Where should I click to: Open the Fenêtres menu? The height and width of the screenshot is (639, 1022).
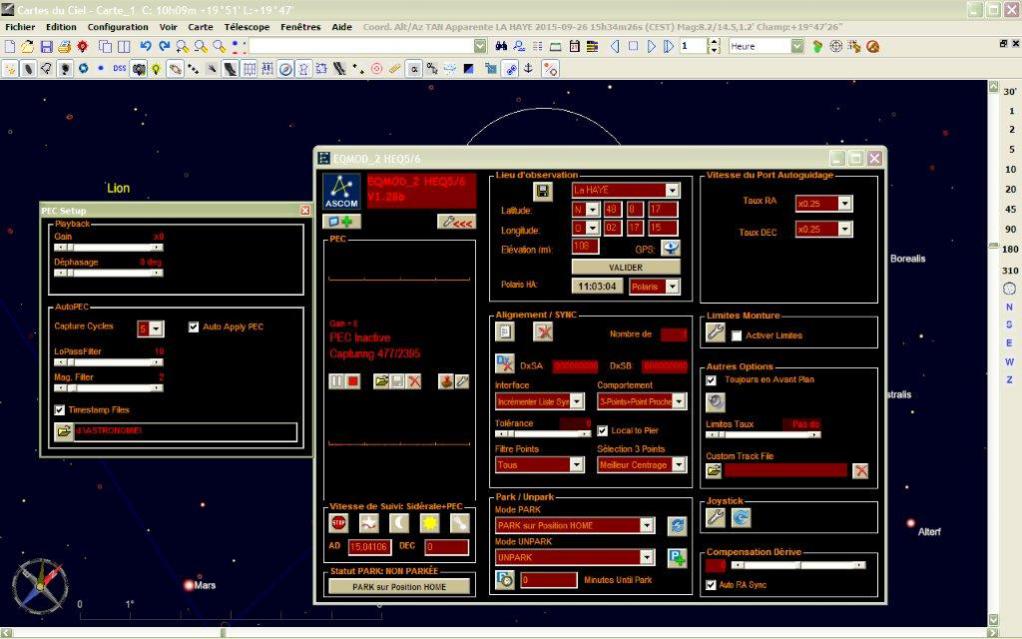tap(300, 27)
